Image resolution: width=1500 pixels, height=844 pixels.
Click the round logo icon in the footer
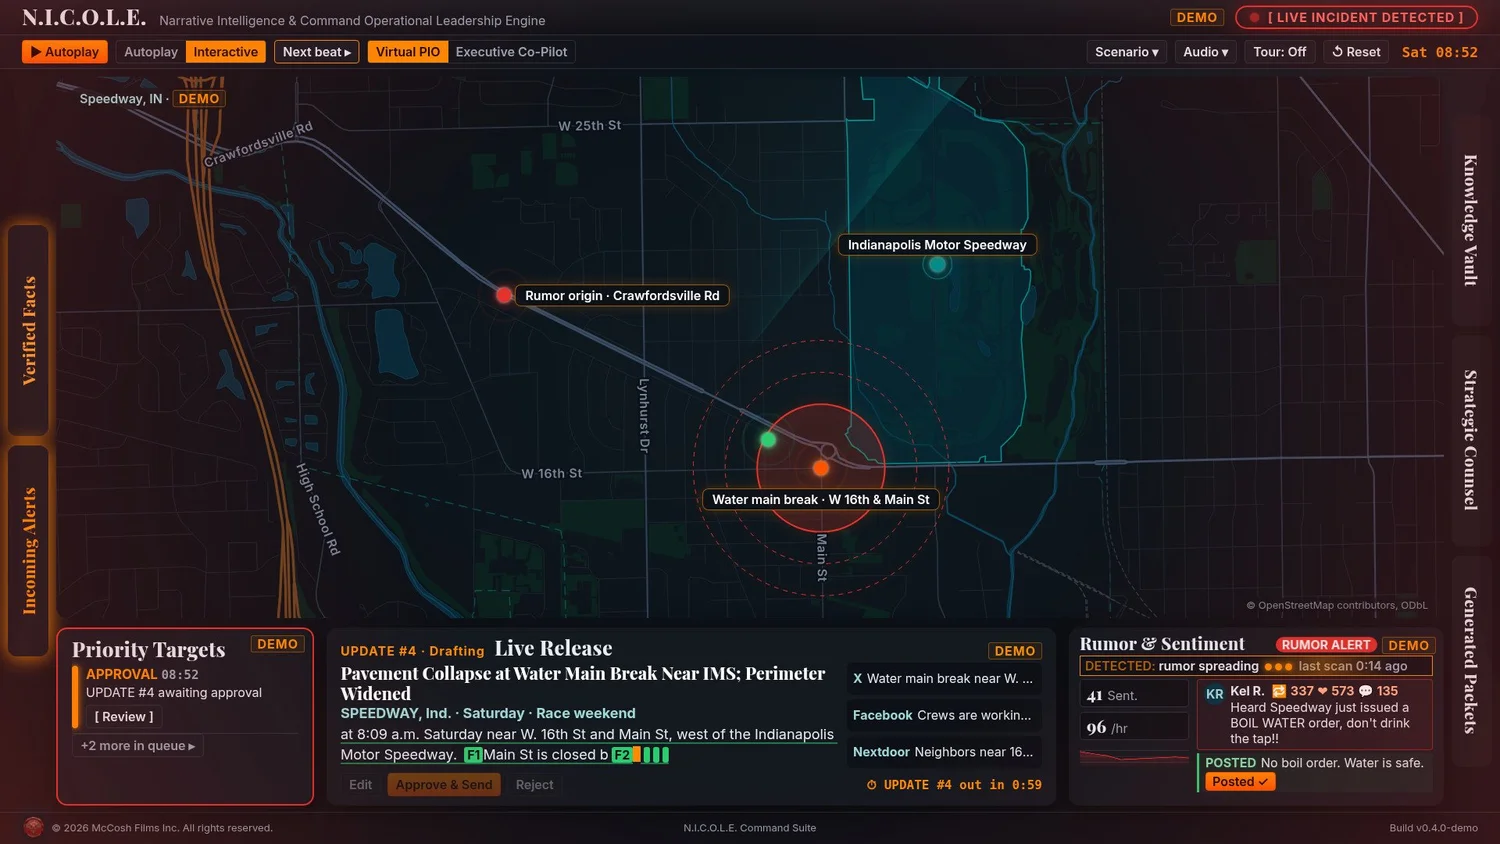tap(33, 827)
